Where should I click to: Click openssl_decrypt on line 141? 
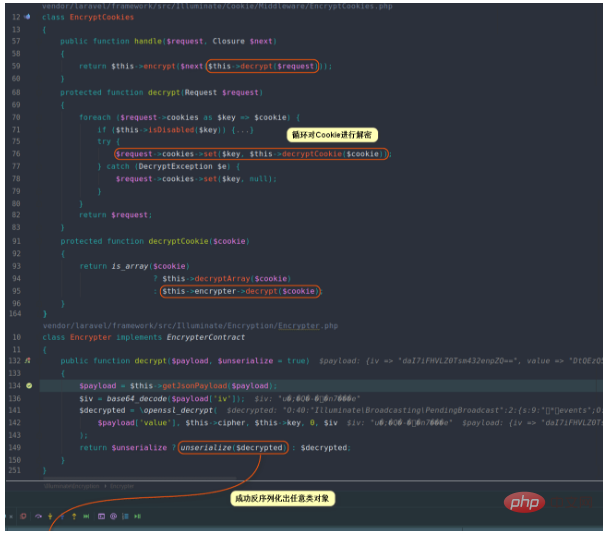tap(178, 410)
